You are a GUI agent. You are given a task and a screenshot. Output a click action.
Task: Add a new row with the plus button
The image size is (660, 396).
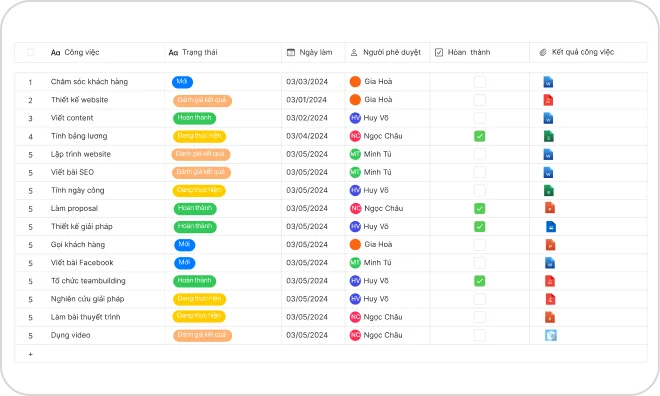tap(30, 354)
